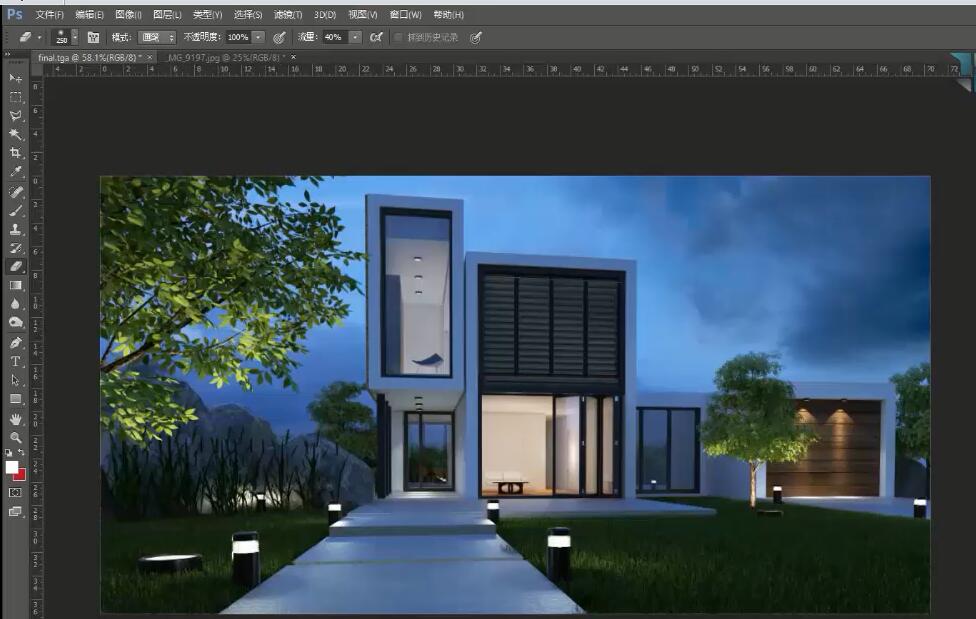This screenshot has width=976, height=619.
Task: Reset to default foreground/background colors
Action: pos(8,453)
